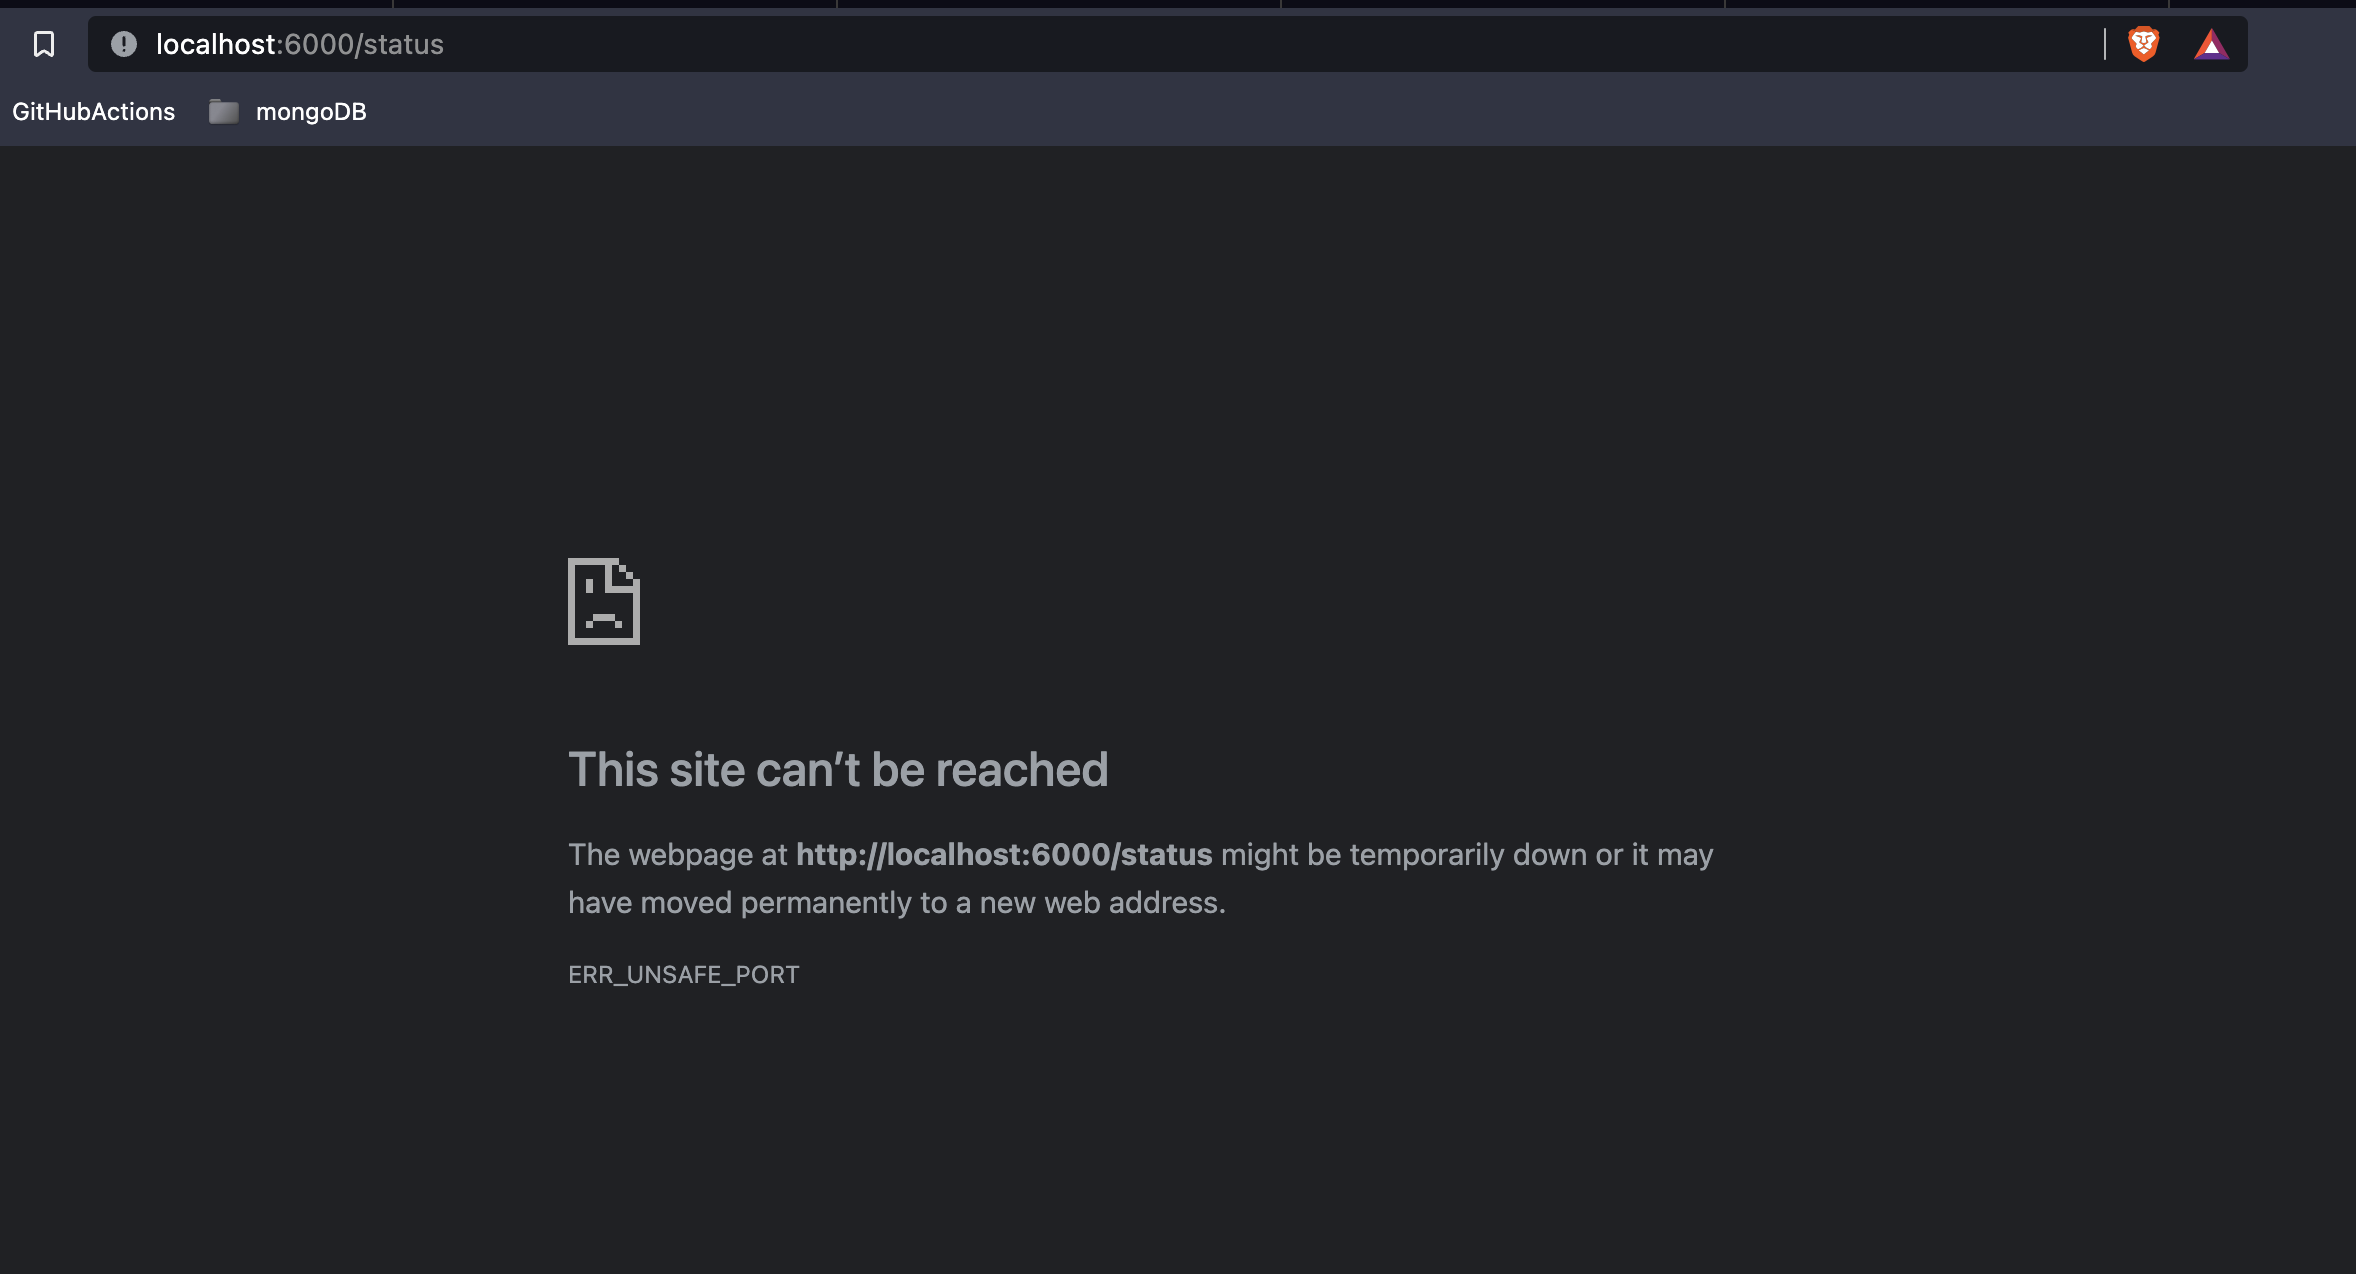Click the mongoDB folder icon on the bookmarks bar
The width and height of the screenshot is (2356, 1274).
[222, 111]
